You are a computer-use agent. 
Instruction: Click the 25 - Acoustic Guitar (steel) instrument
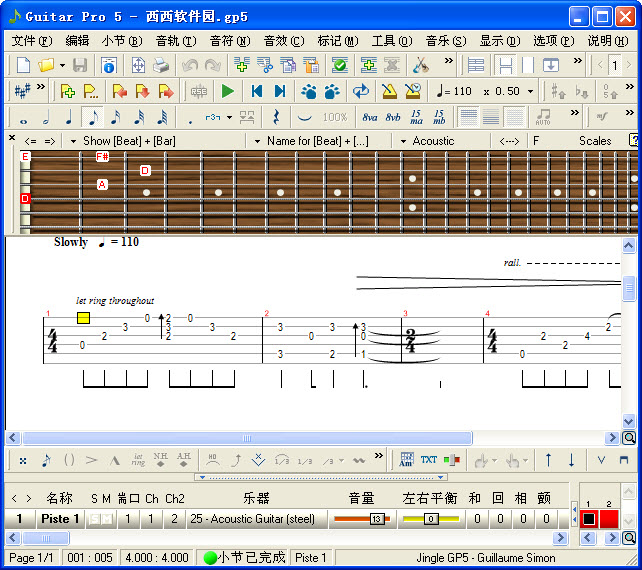252,519
